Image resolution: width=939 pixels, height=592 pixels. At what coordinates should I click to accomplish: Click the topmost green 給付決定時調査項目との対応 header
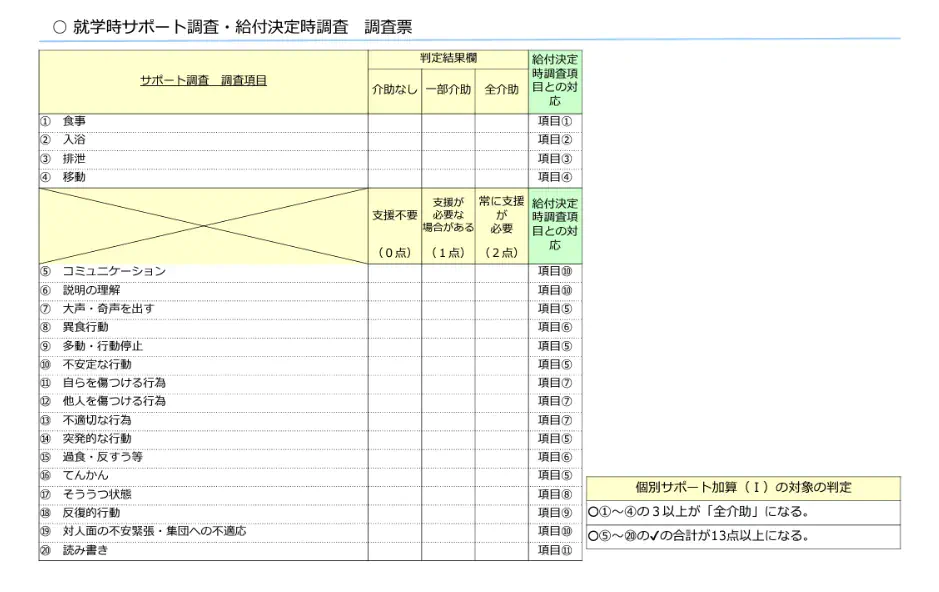coord(555,81)
